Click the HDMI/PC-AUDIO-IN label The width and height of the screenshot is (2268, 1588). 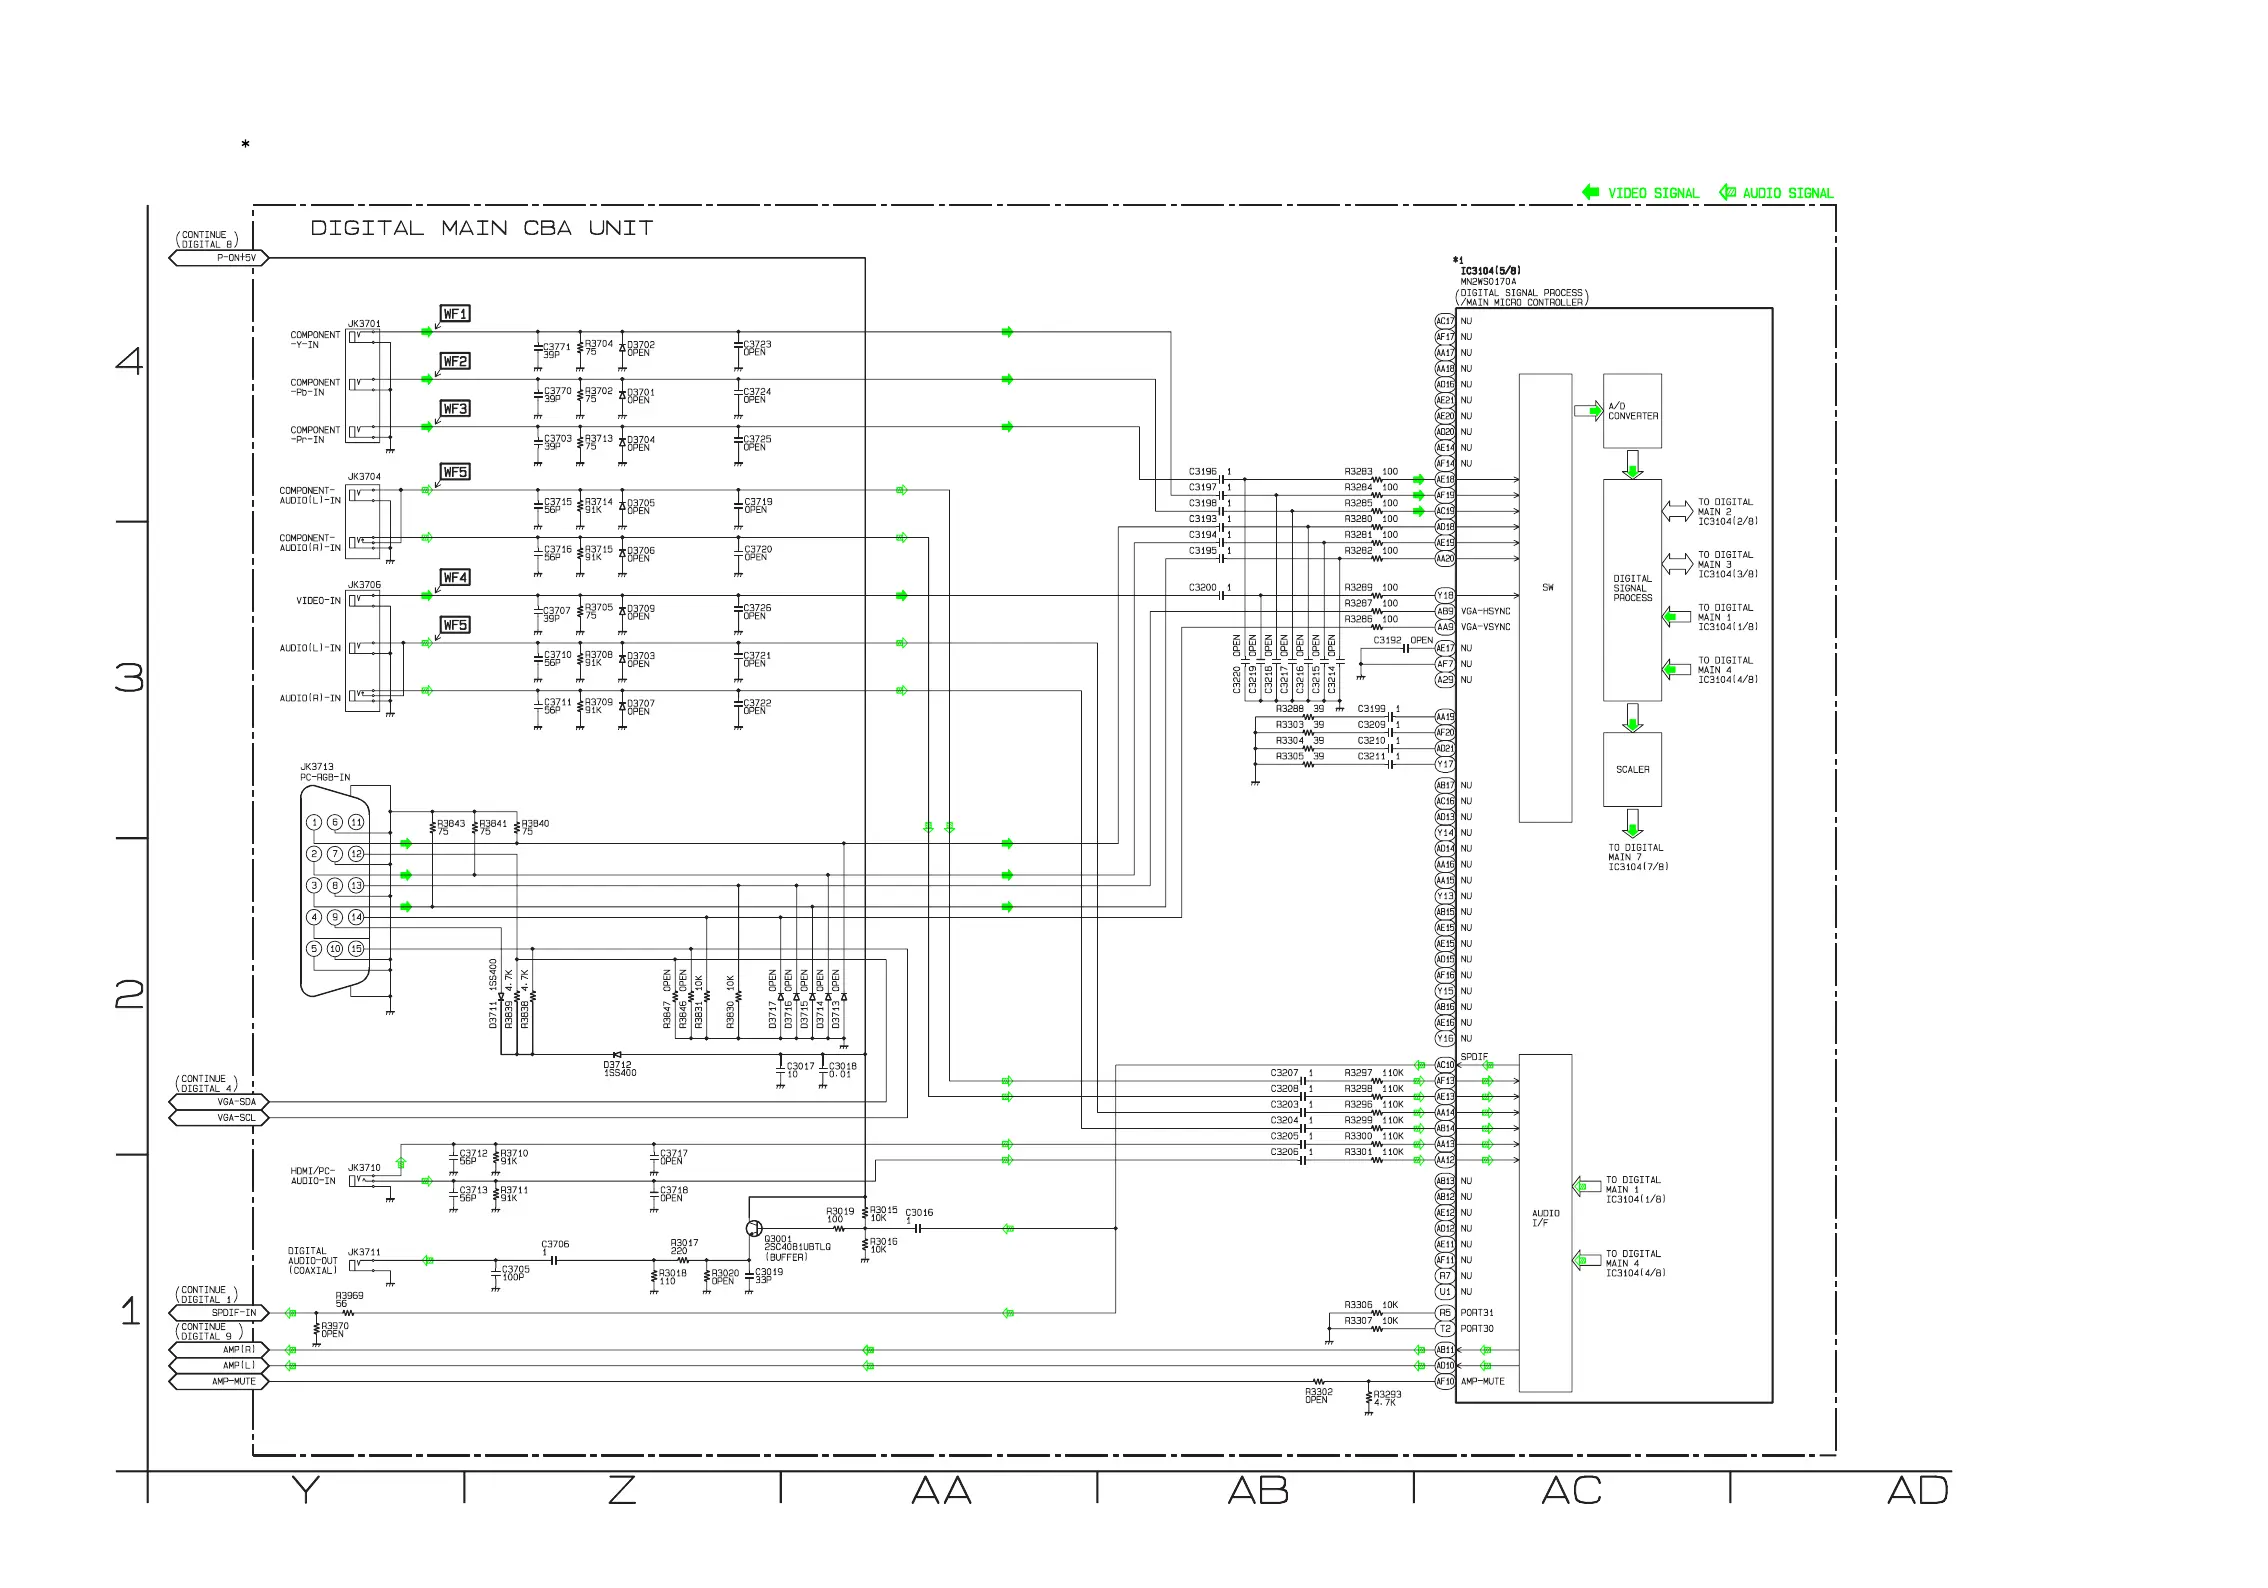pyautogui.click(x=313, y=1176)
